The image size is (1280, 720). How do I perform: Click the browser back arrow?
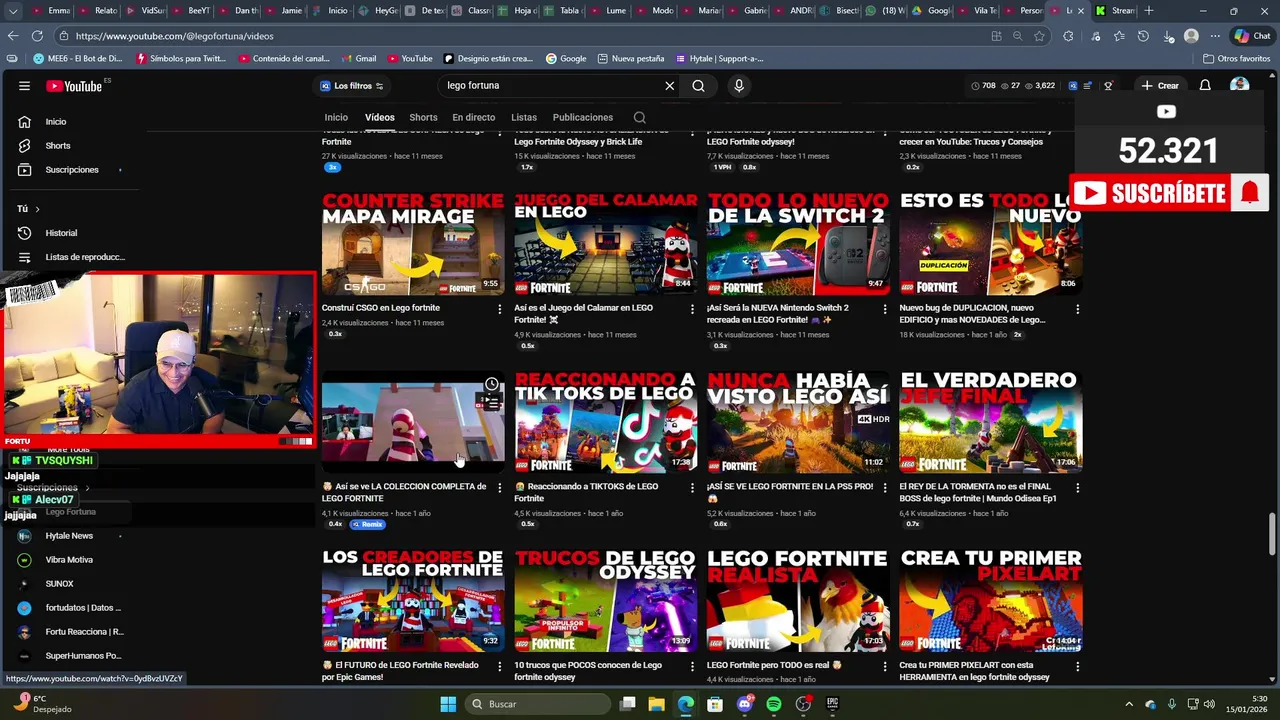click(x=13, y=36)
